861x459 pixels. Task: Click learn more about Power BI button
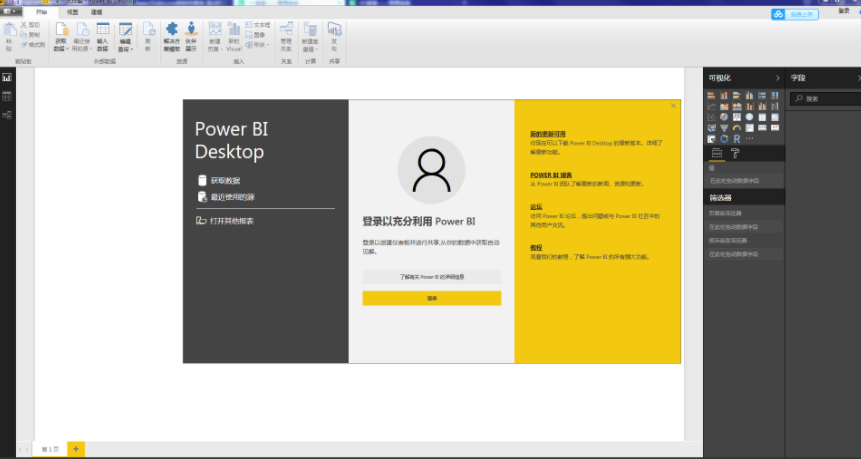pos(432,277)
